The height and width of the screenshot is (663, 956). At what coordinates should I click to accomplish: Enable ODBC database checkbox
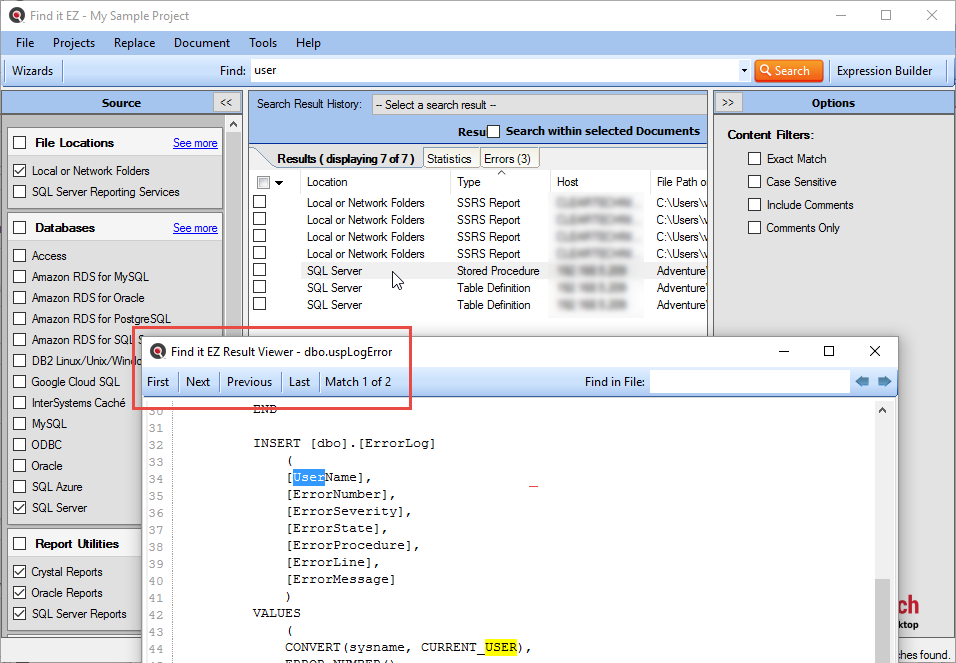[20, 445]
